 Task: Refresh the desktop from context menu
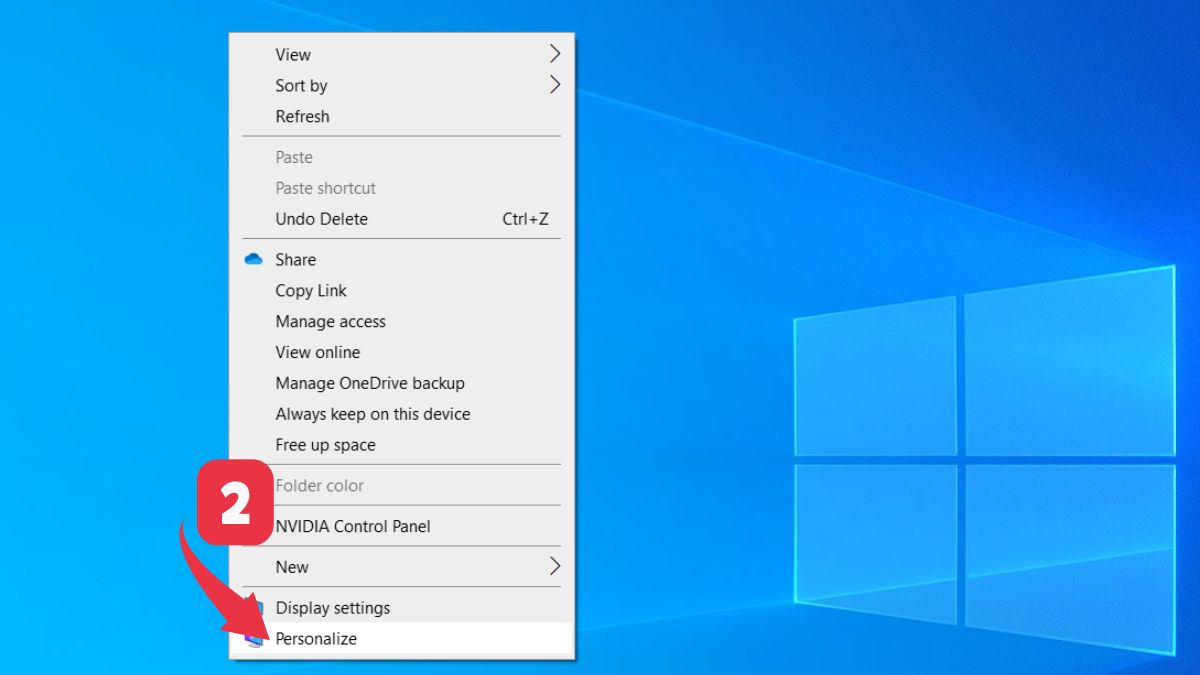[x=302, y=116]
